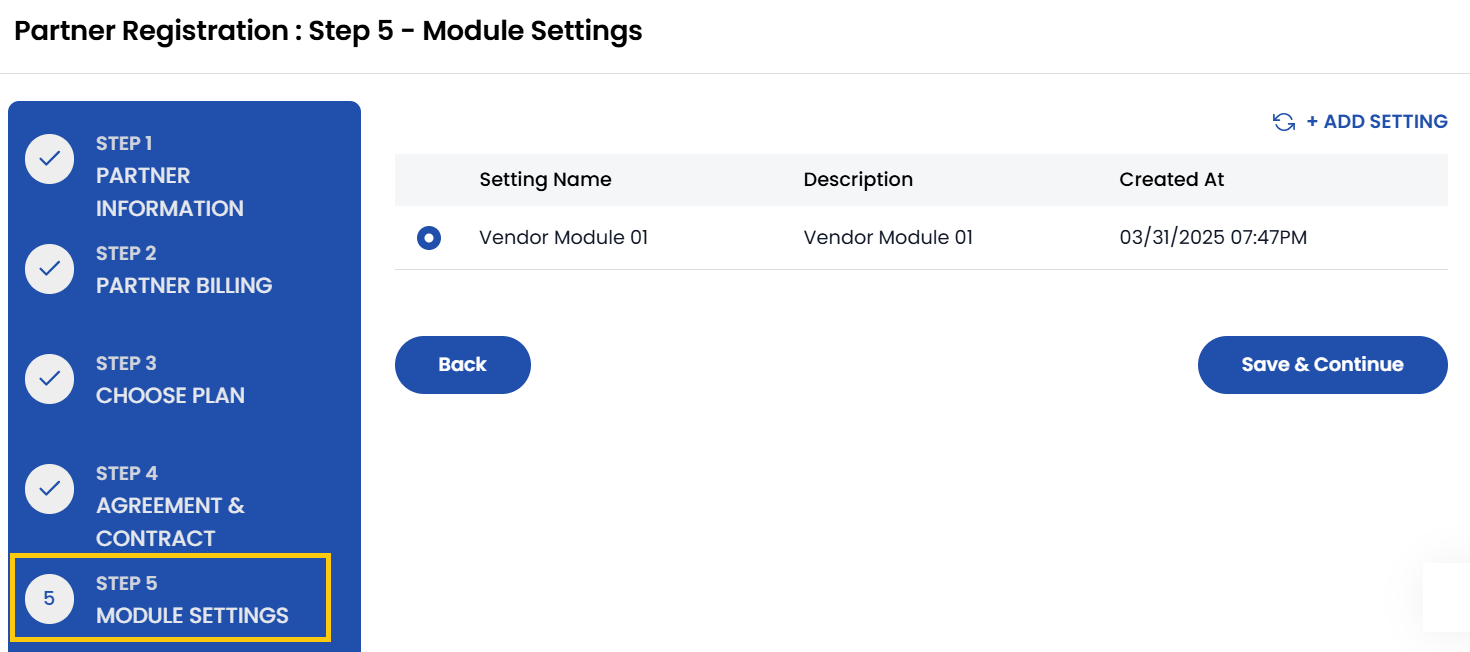The height and width of the screenshot is (652, 1470).
Task: Click the Created At column header
Action: (1171, 180)
